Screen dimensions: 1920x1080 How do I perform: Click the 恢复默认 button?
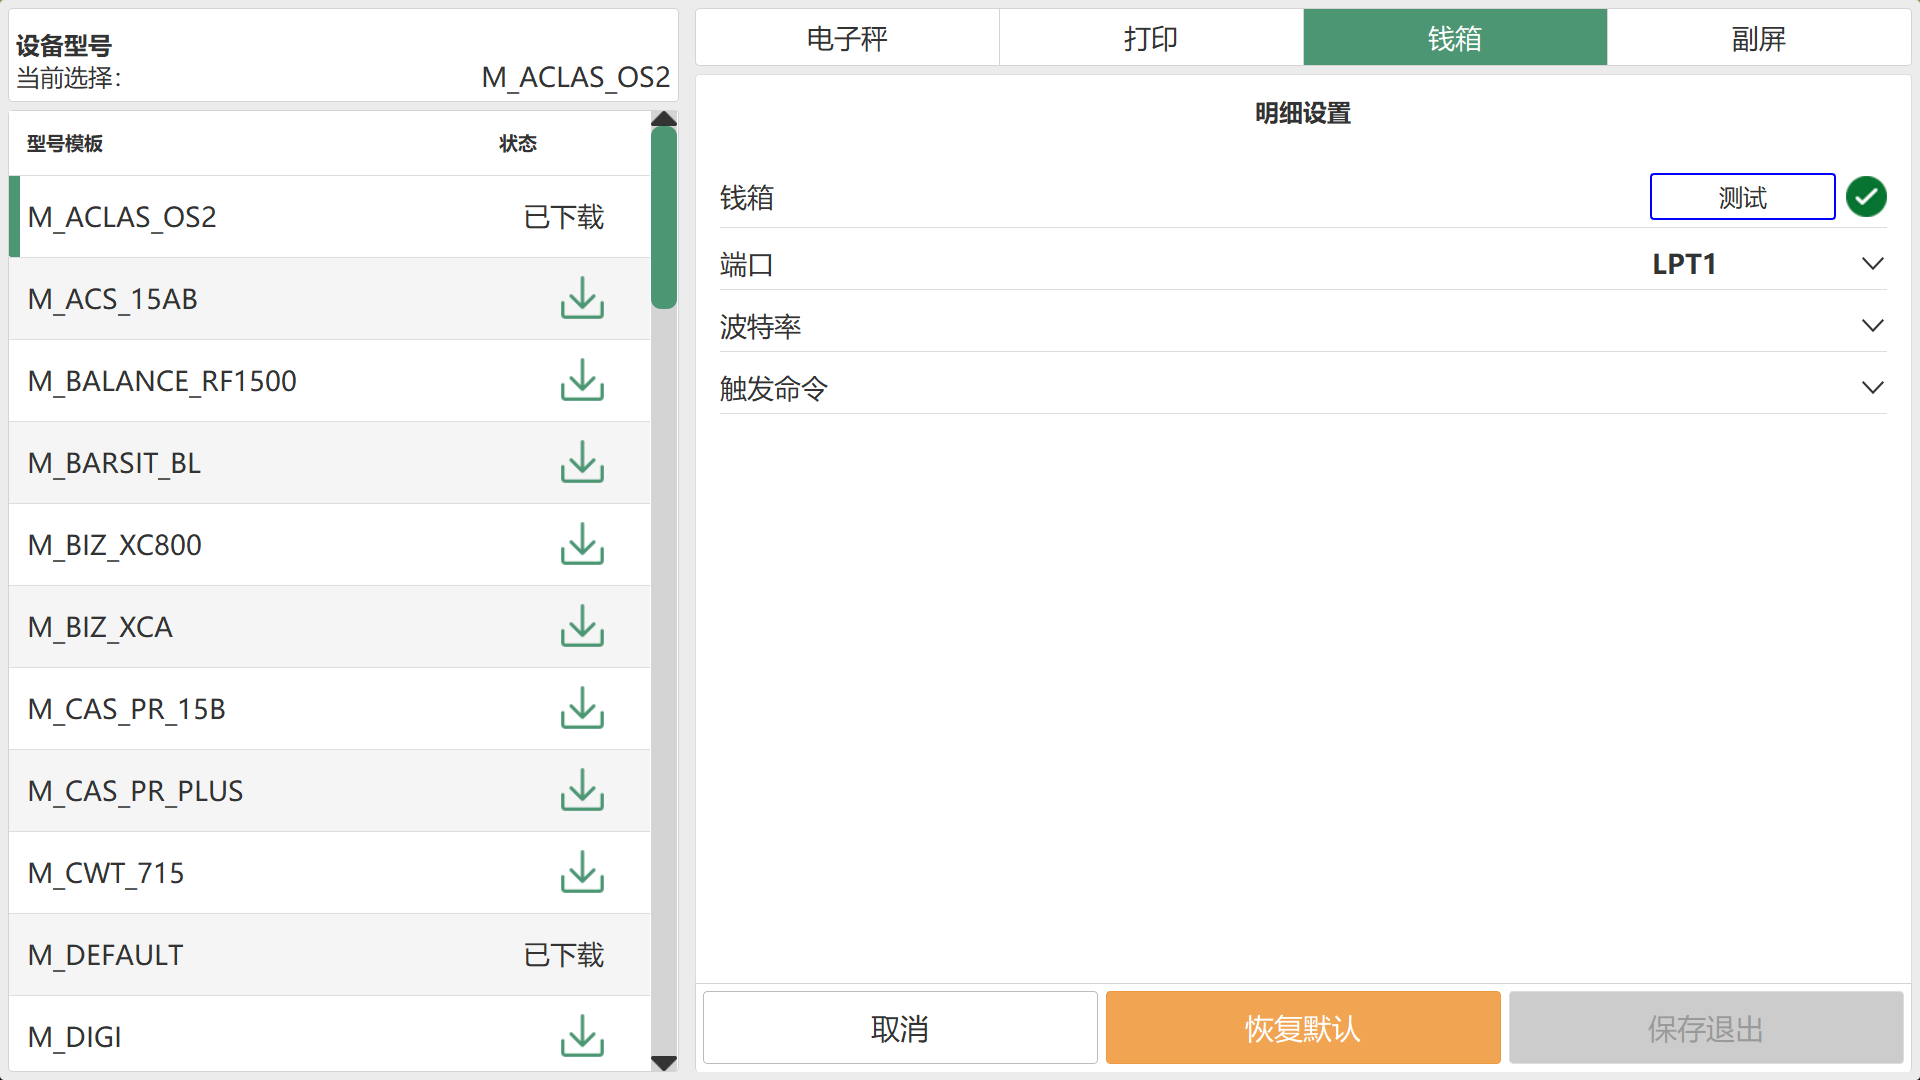(1303, 1028)
